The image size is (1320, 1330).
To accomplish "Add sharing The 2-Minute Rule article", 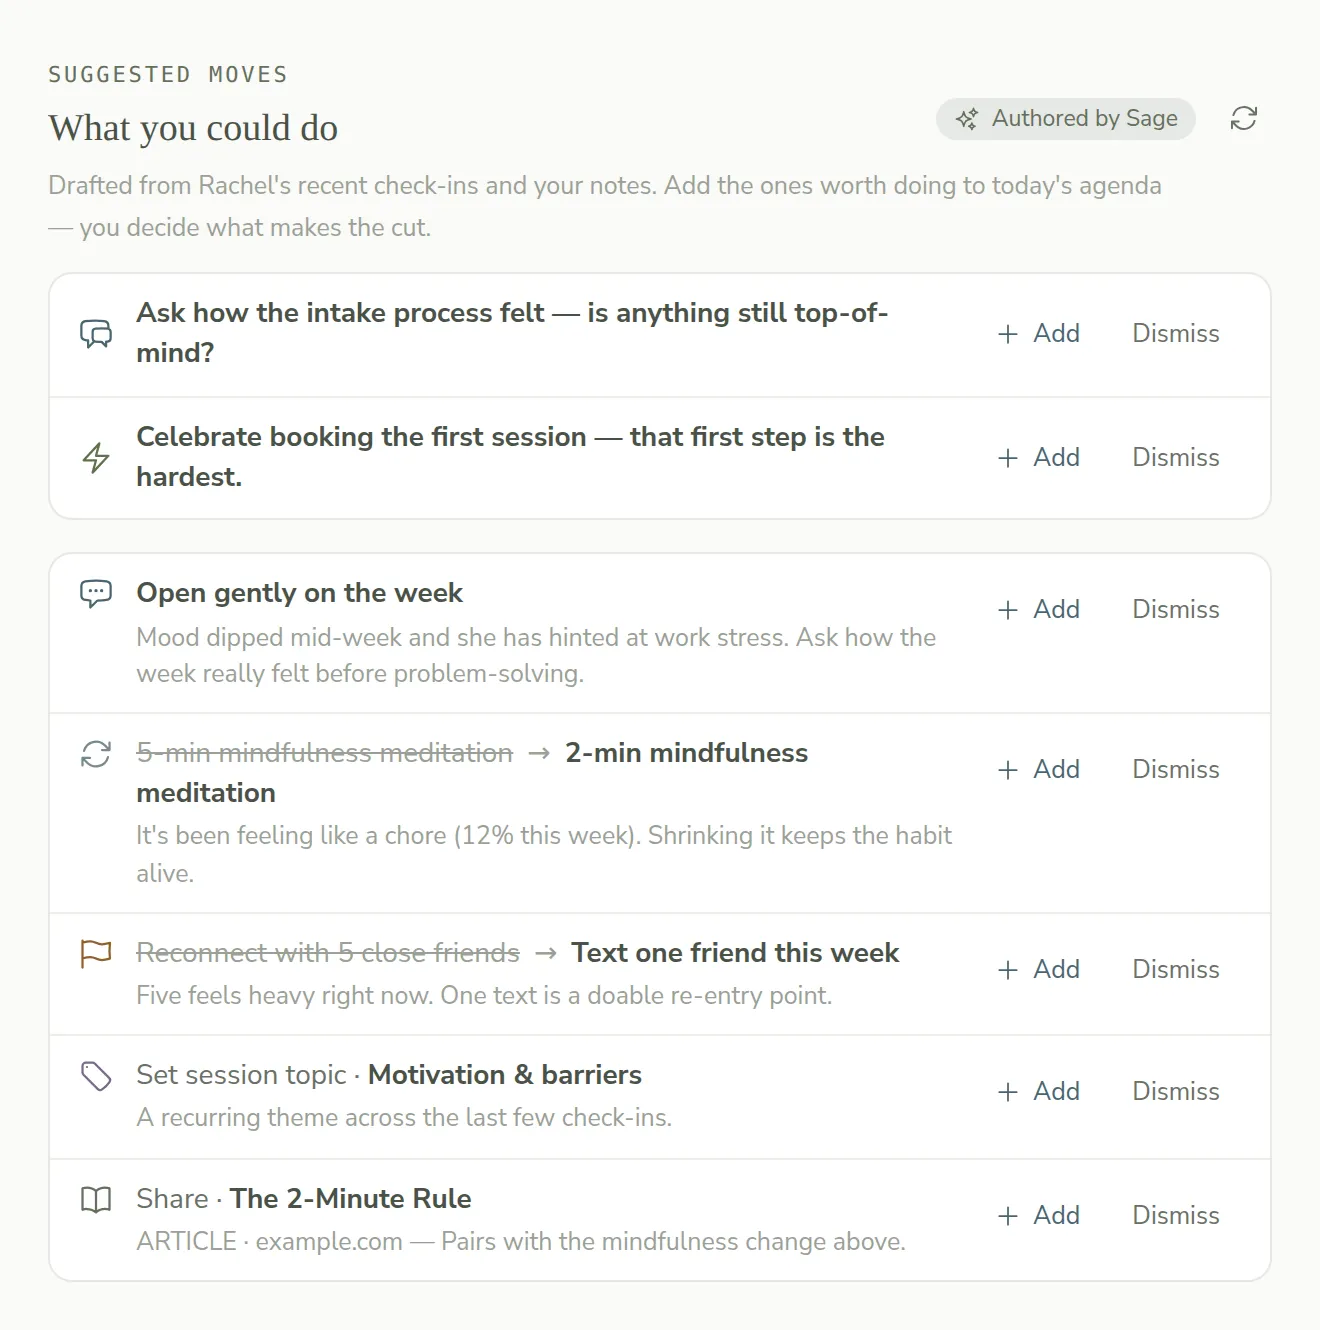I will point(1039,1215).
